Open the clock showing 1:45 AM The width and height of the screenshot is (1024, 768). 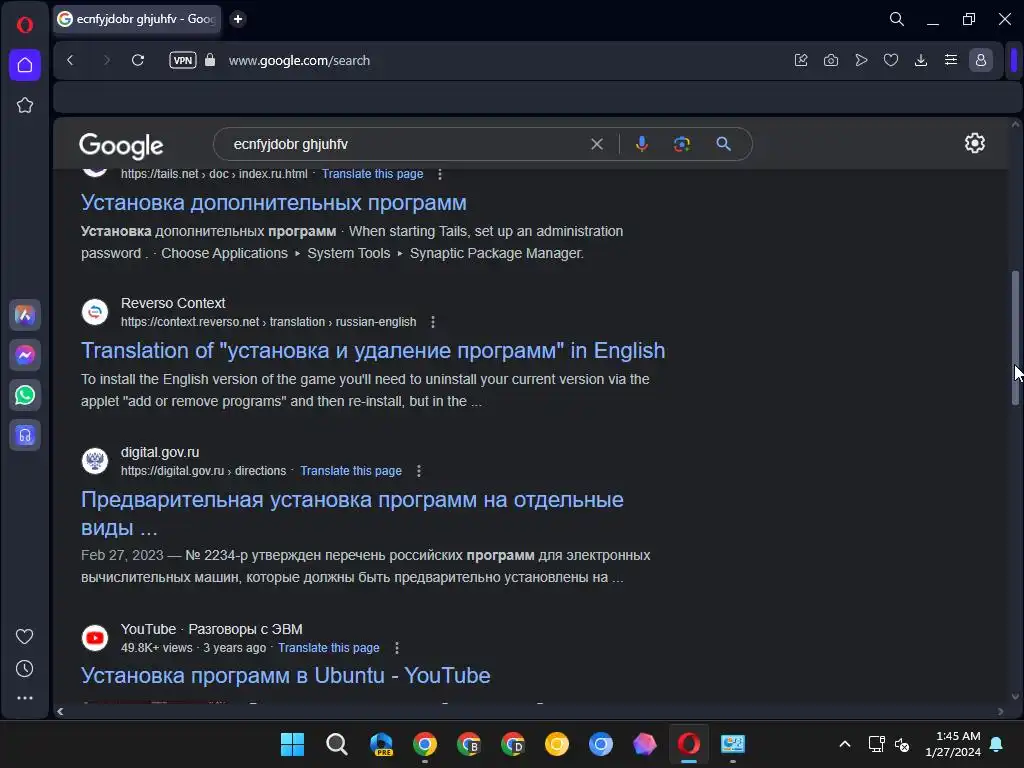tap(953, 744)
